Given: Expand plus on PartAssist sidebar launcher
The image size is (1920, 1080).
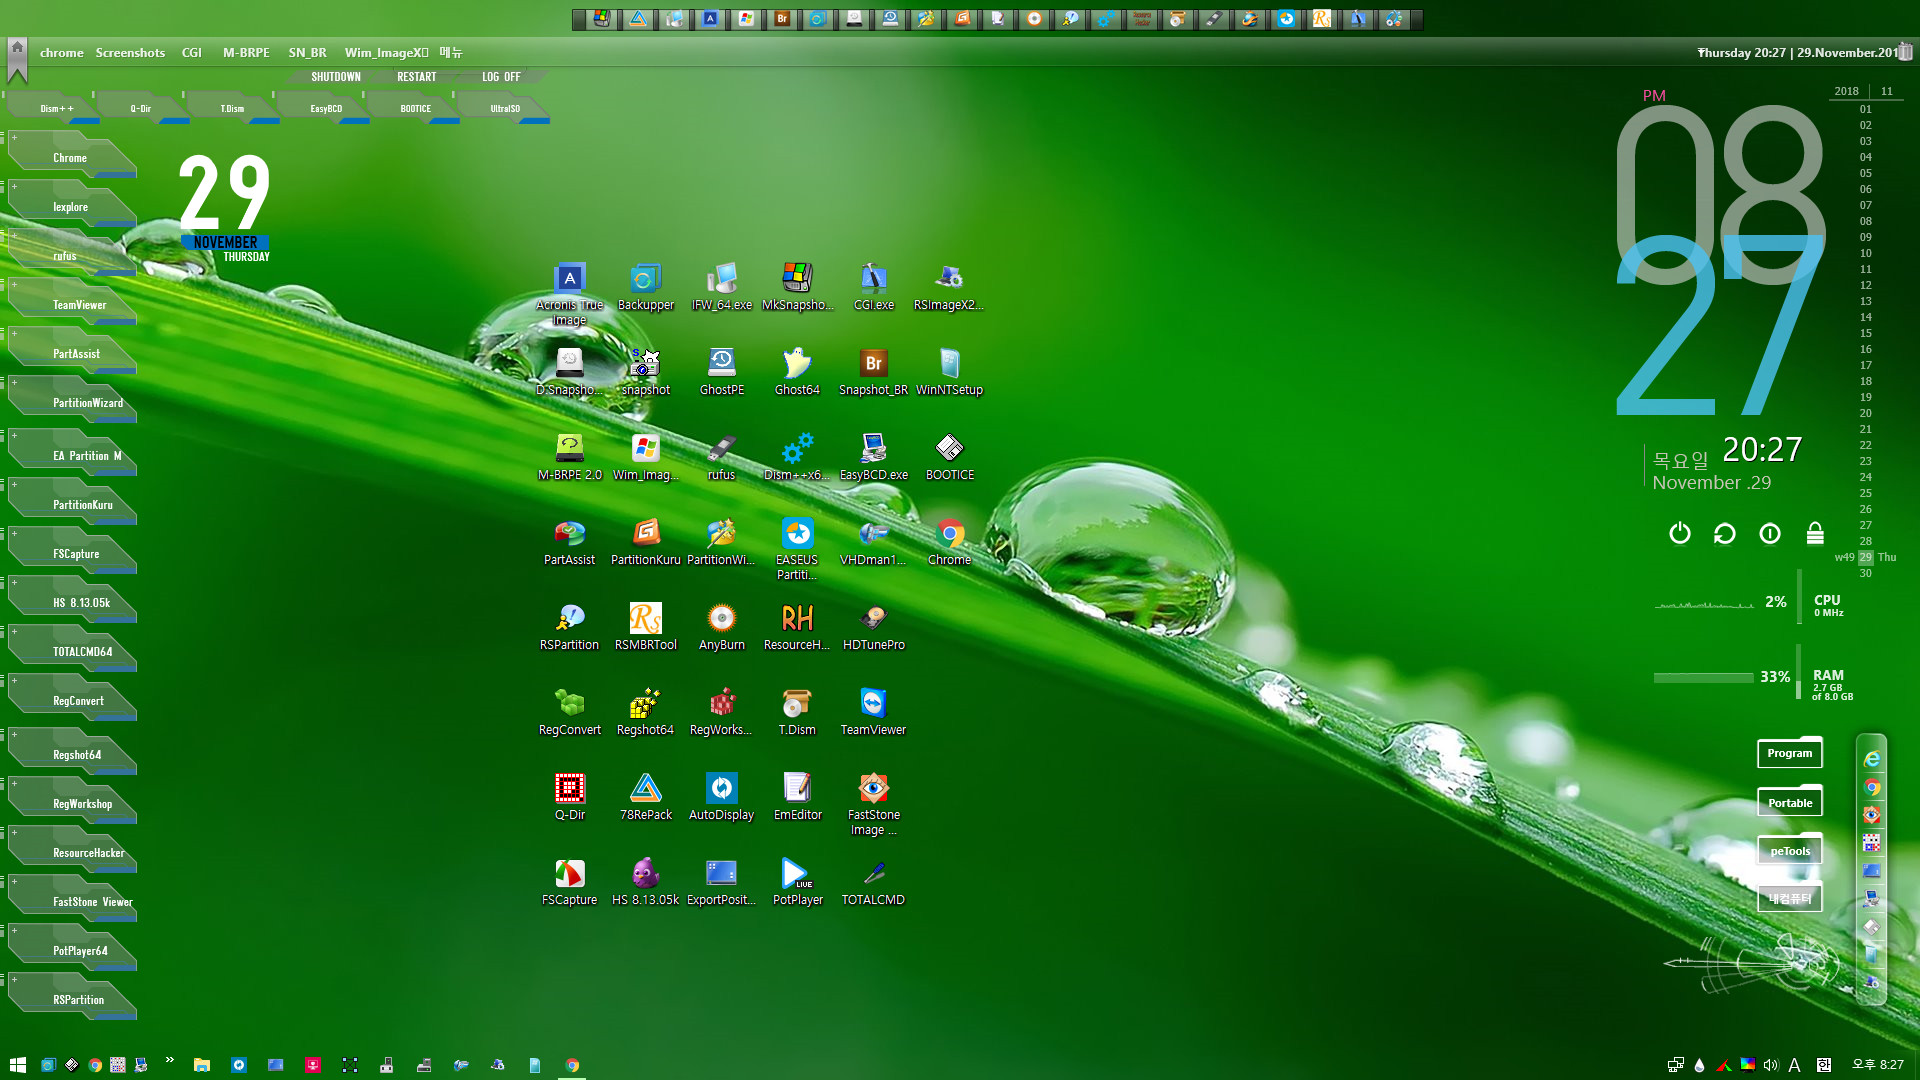Looking at the screenshot, I should [x=14, y=333].
